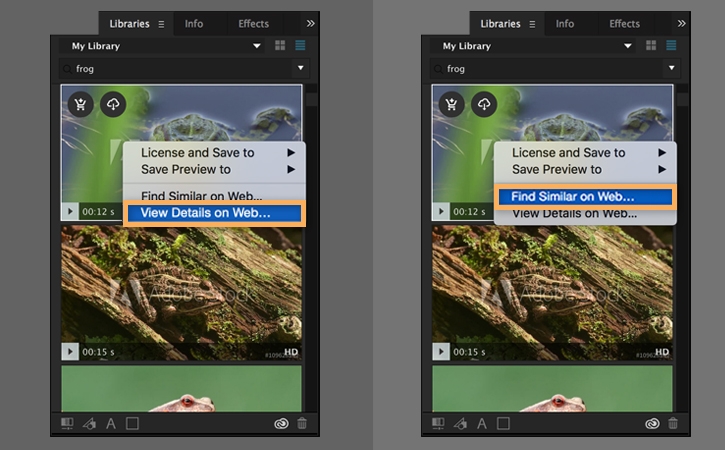
Task: Click the trash delete icon in right panel
Action: click(673, 423)
